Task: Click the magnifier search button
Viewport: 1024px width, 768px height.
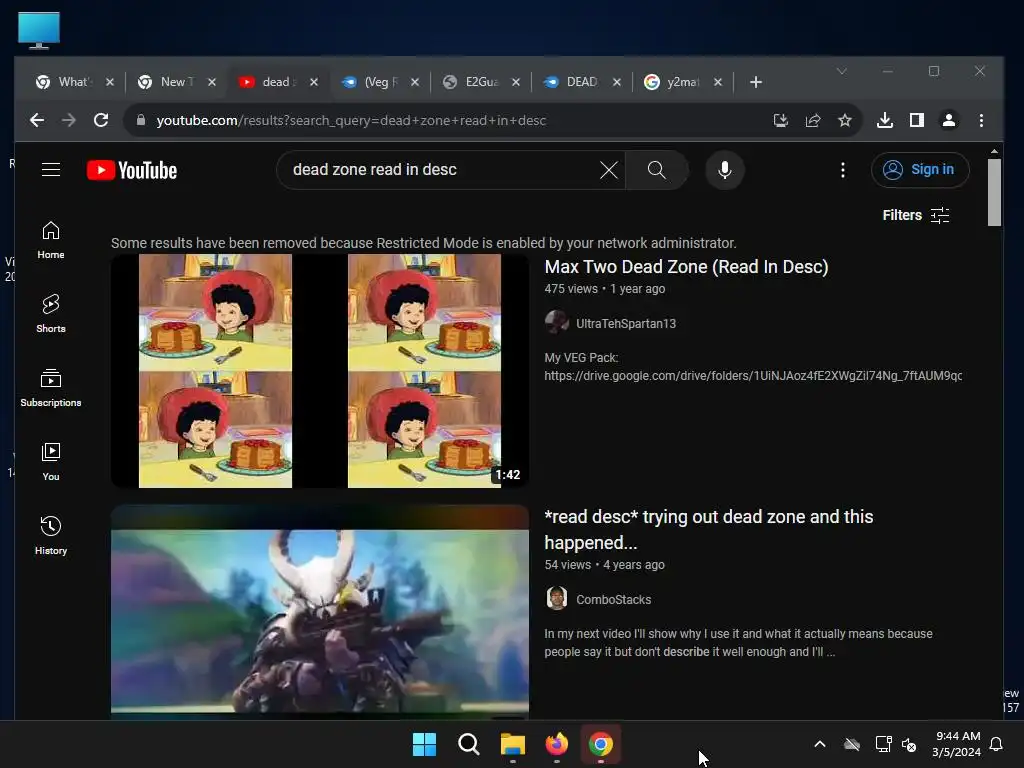Action: click(x=656, y=170)
